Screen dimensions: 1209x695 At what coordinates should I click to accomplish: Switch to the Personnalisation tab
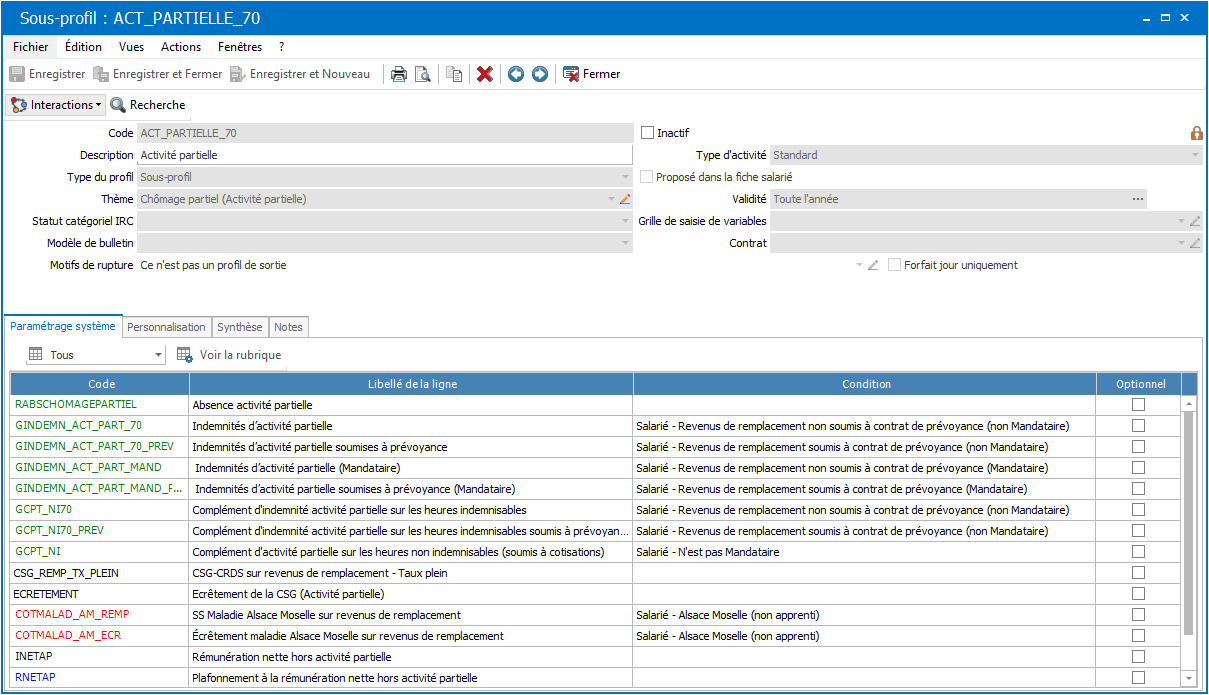click(167, 327)
